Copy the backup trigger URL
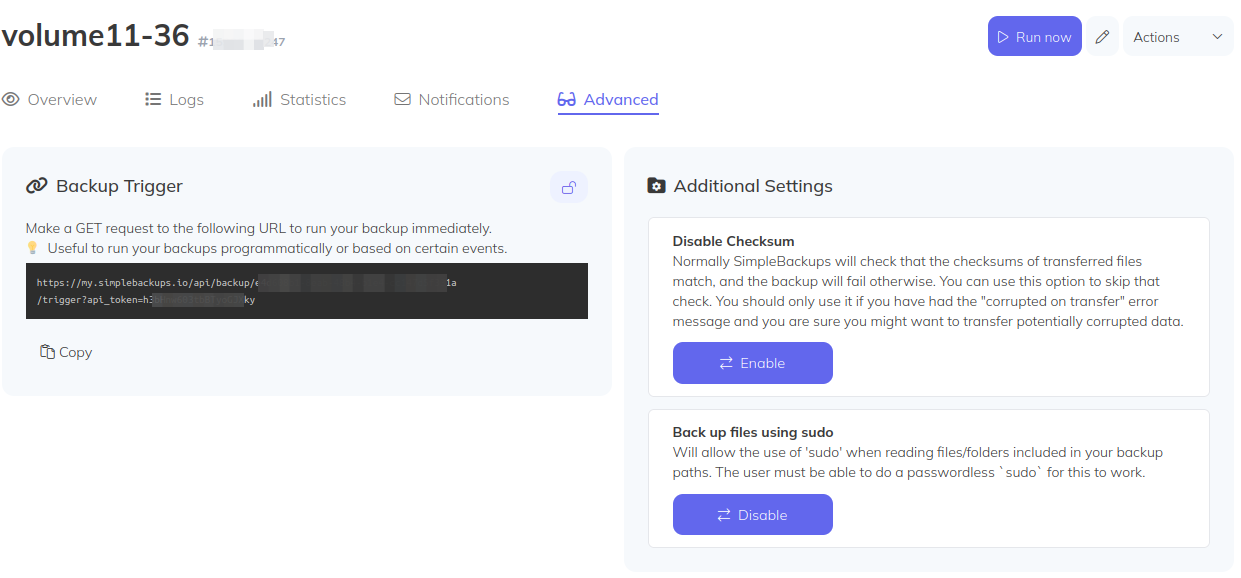Screen dimensions: 1241x578 point(66,352)
